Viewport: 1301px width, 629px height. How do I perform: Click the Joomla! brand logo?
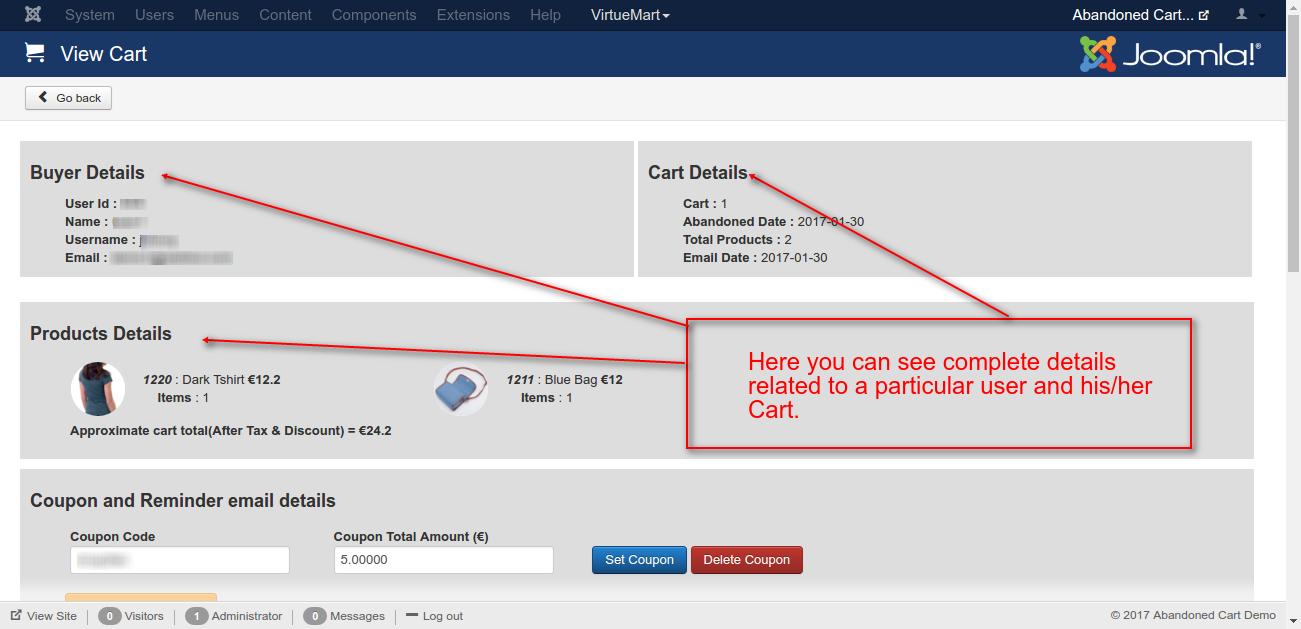1170,54
